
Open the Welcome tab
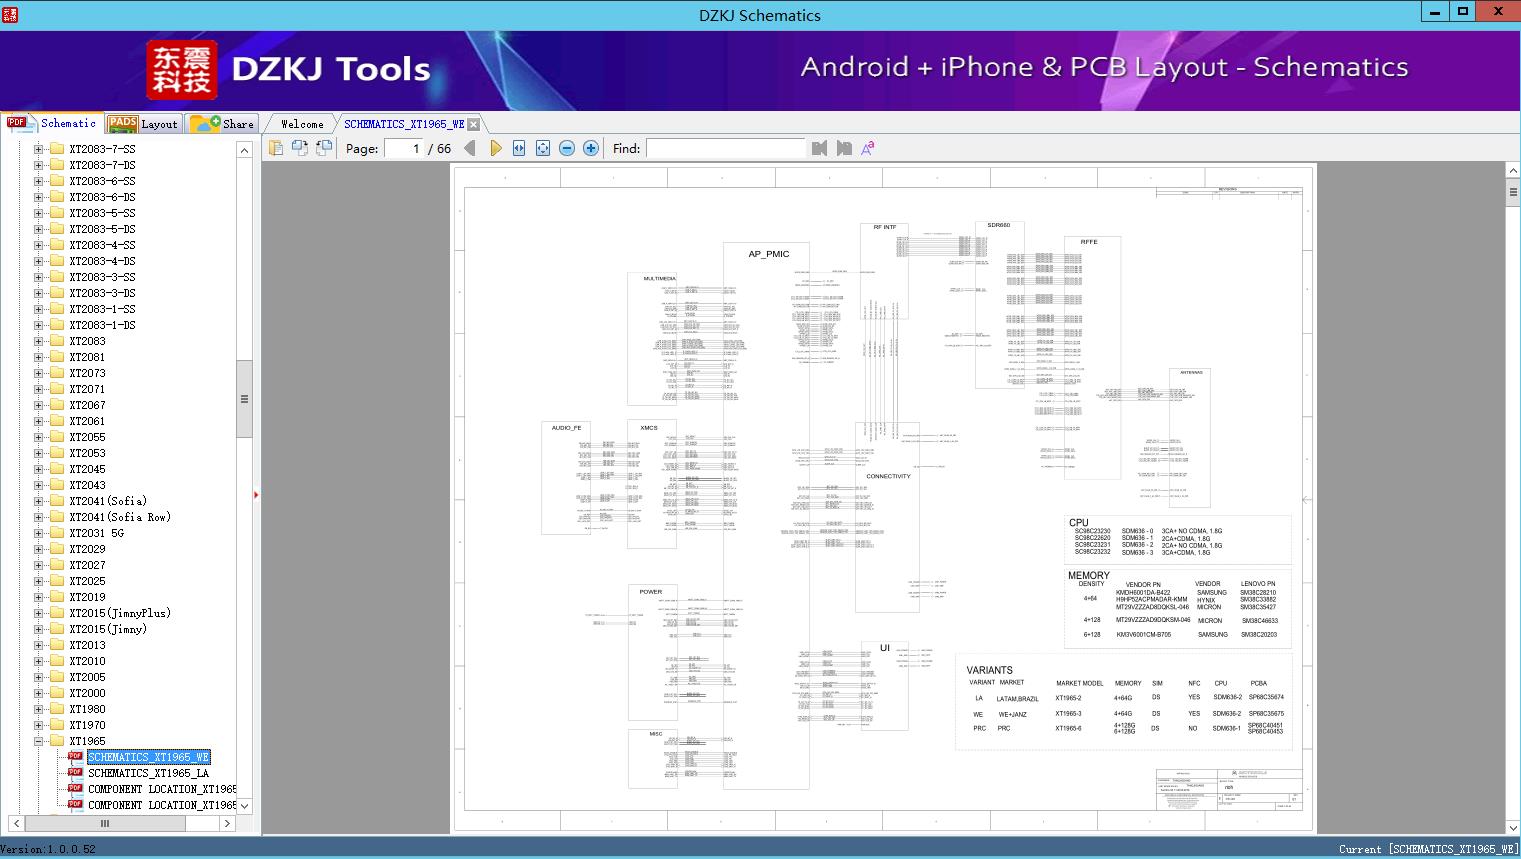point(301,124)
